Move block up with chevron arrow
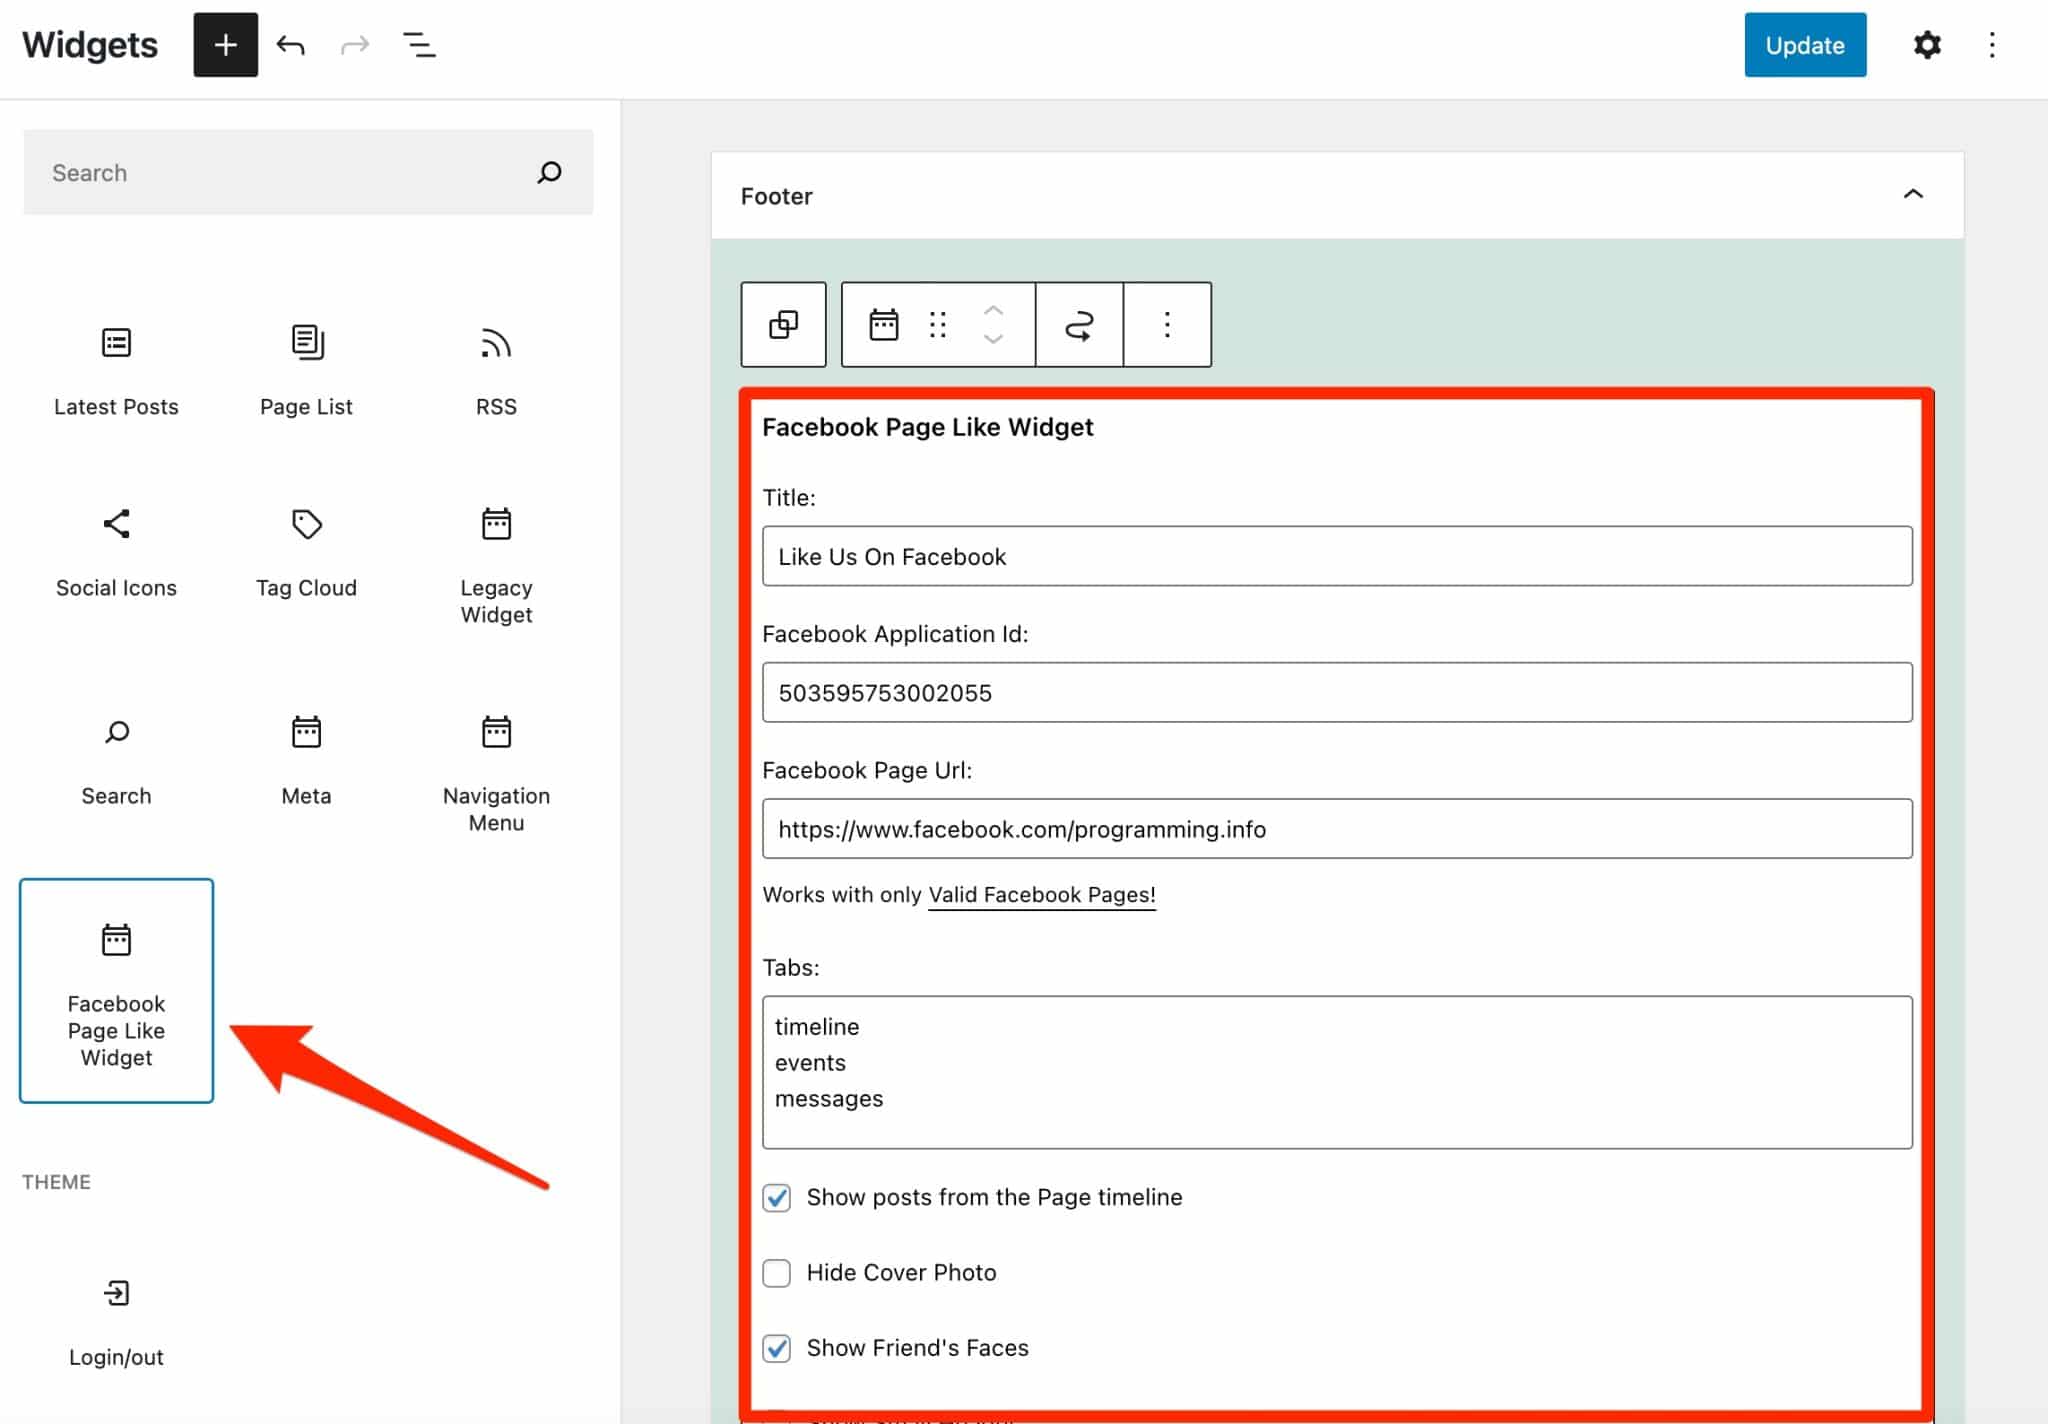Screen dimensions: 2048x1424 (993, 311)
